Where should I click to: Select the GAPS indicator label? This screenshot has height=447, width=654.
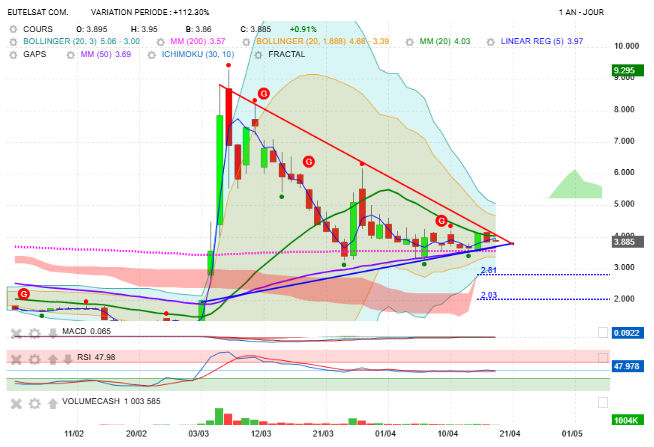pos(35,54)
